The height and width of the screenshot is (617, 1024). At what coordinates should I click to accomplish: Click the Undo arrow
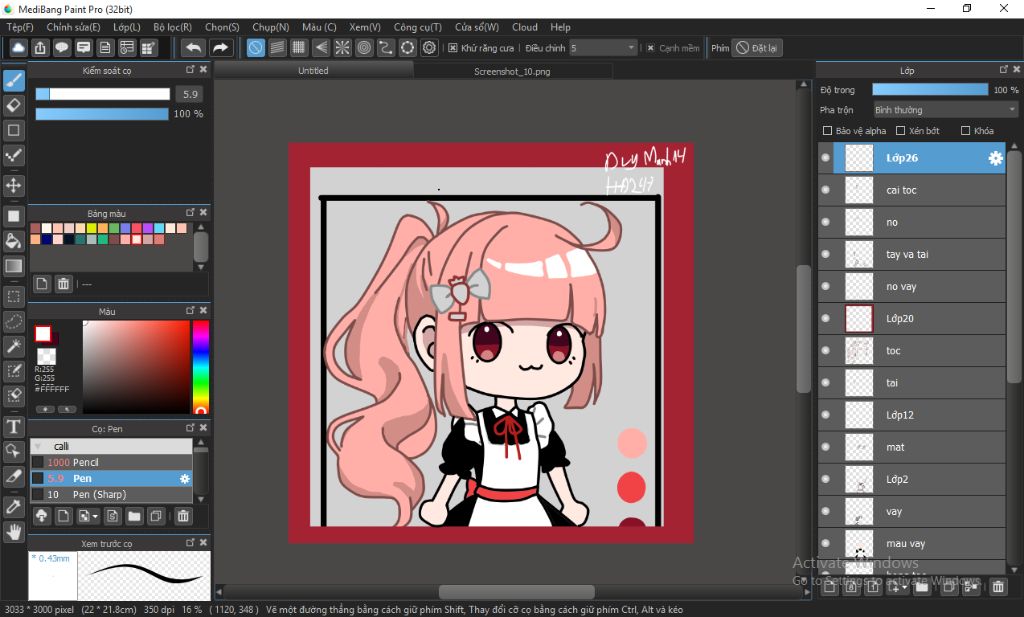(193, 48)
